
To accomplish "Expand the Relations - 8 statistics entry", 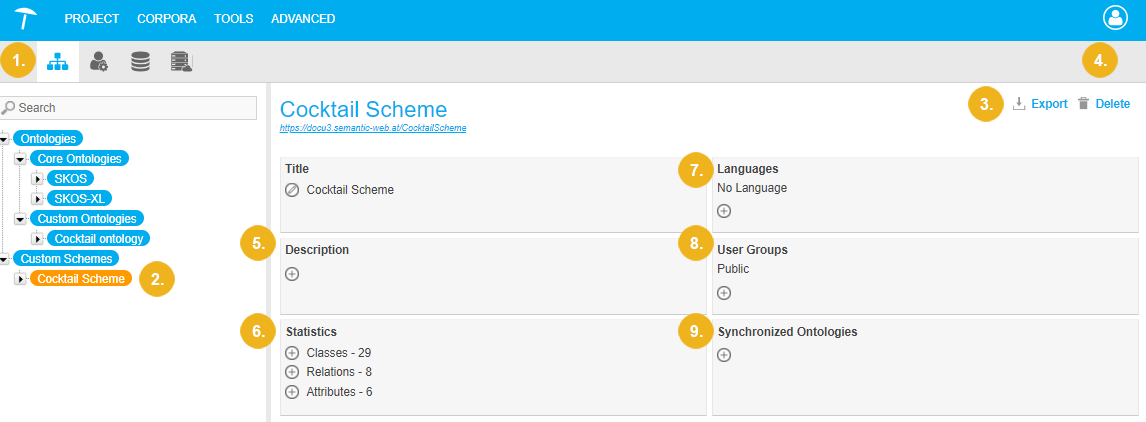I will tap(292, 372).
